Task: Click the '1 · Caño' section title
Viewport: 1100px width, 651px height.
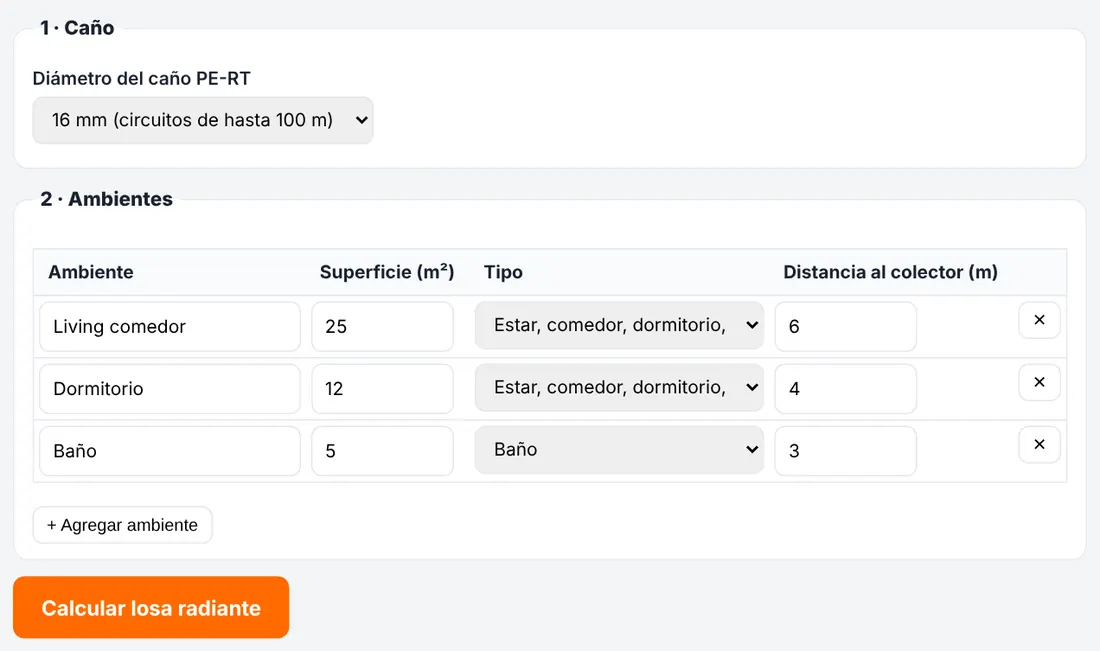Action: coord(77,28)
